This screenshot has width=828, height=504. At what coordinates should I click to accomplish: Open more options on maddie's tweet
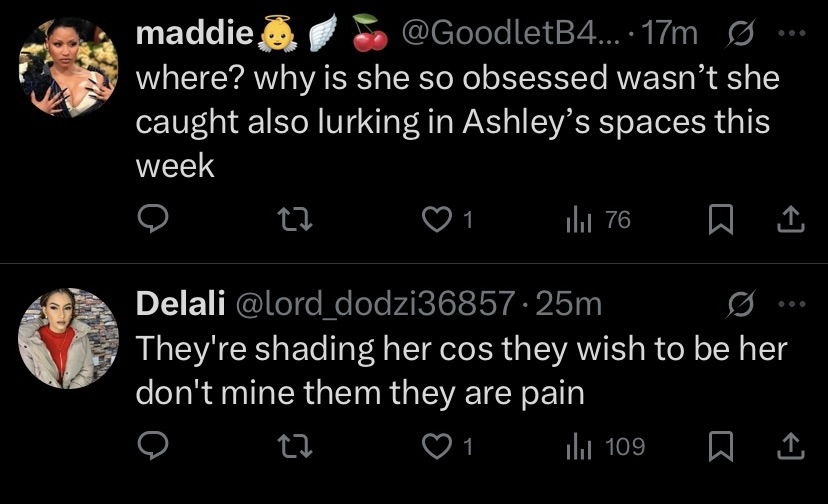pyautogui.click(x=792, y=33)
